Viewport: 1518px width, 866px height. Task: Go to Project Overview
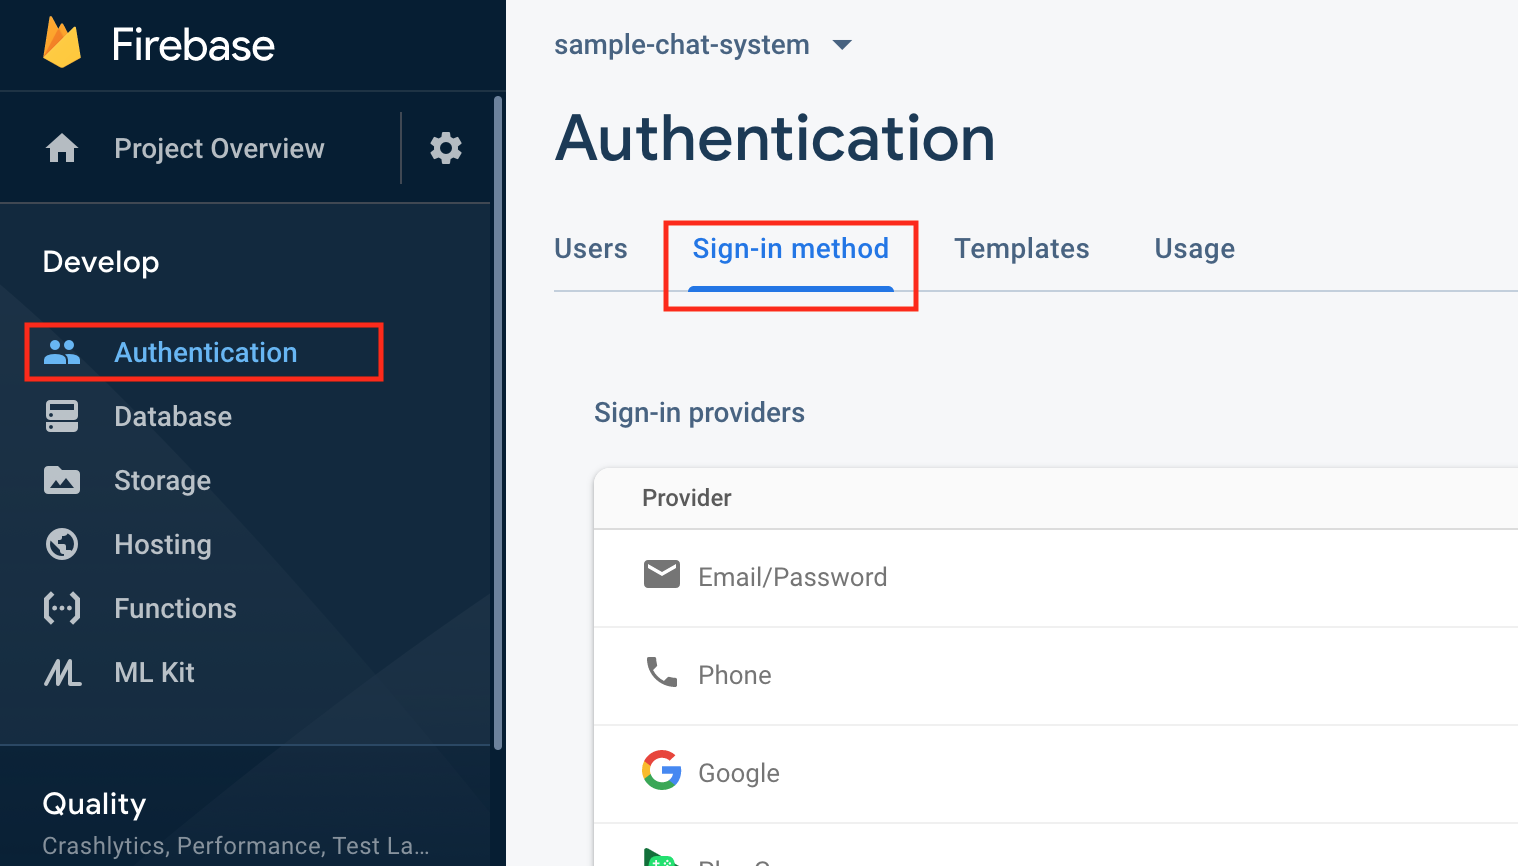click(x=219, y=148)
